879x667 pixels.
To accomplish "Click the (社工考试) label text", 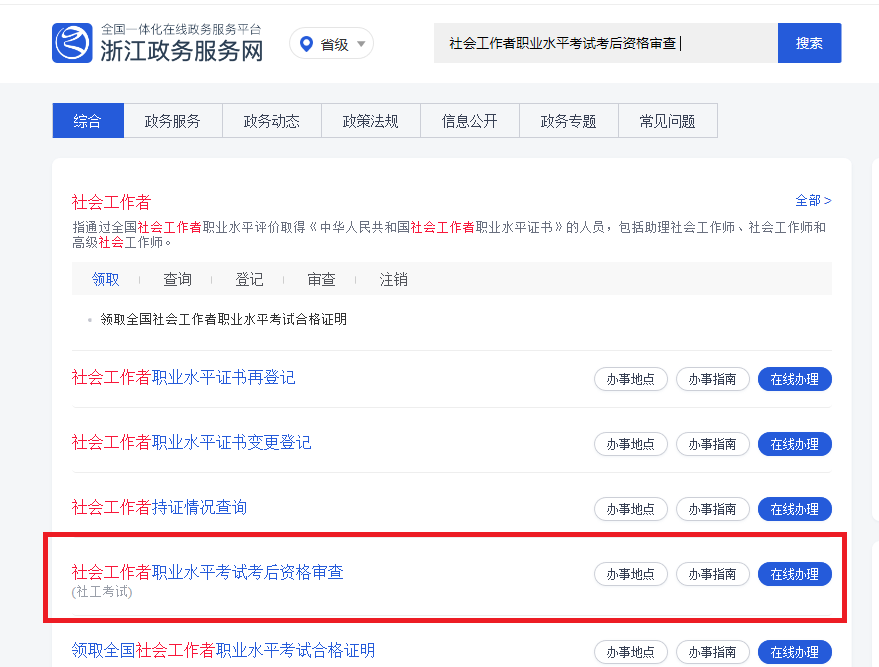I will (102, 592).
